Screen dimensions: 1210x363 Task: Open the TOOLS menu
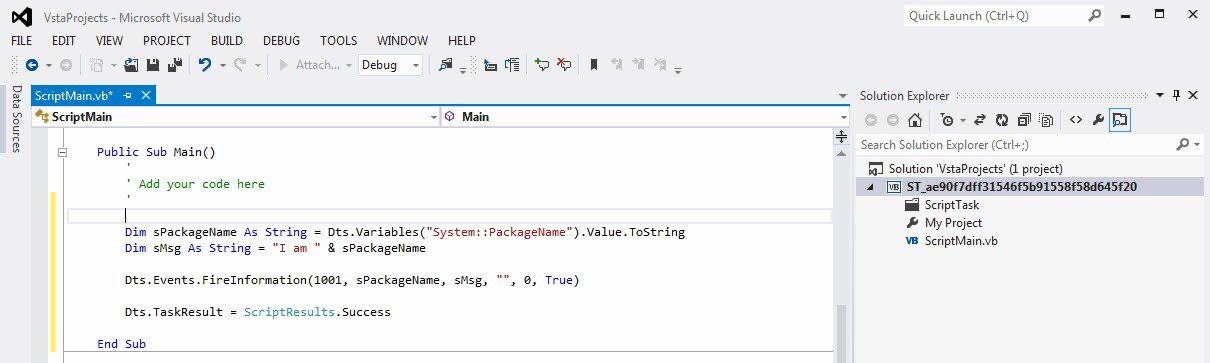point(339,41)
